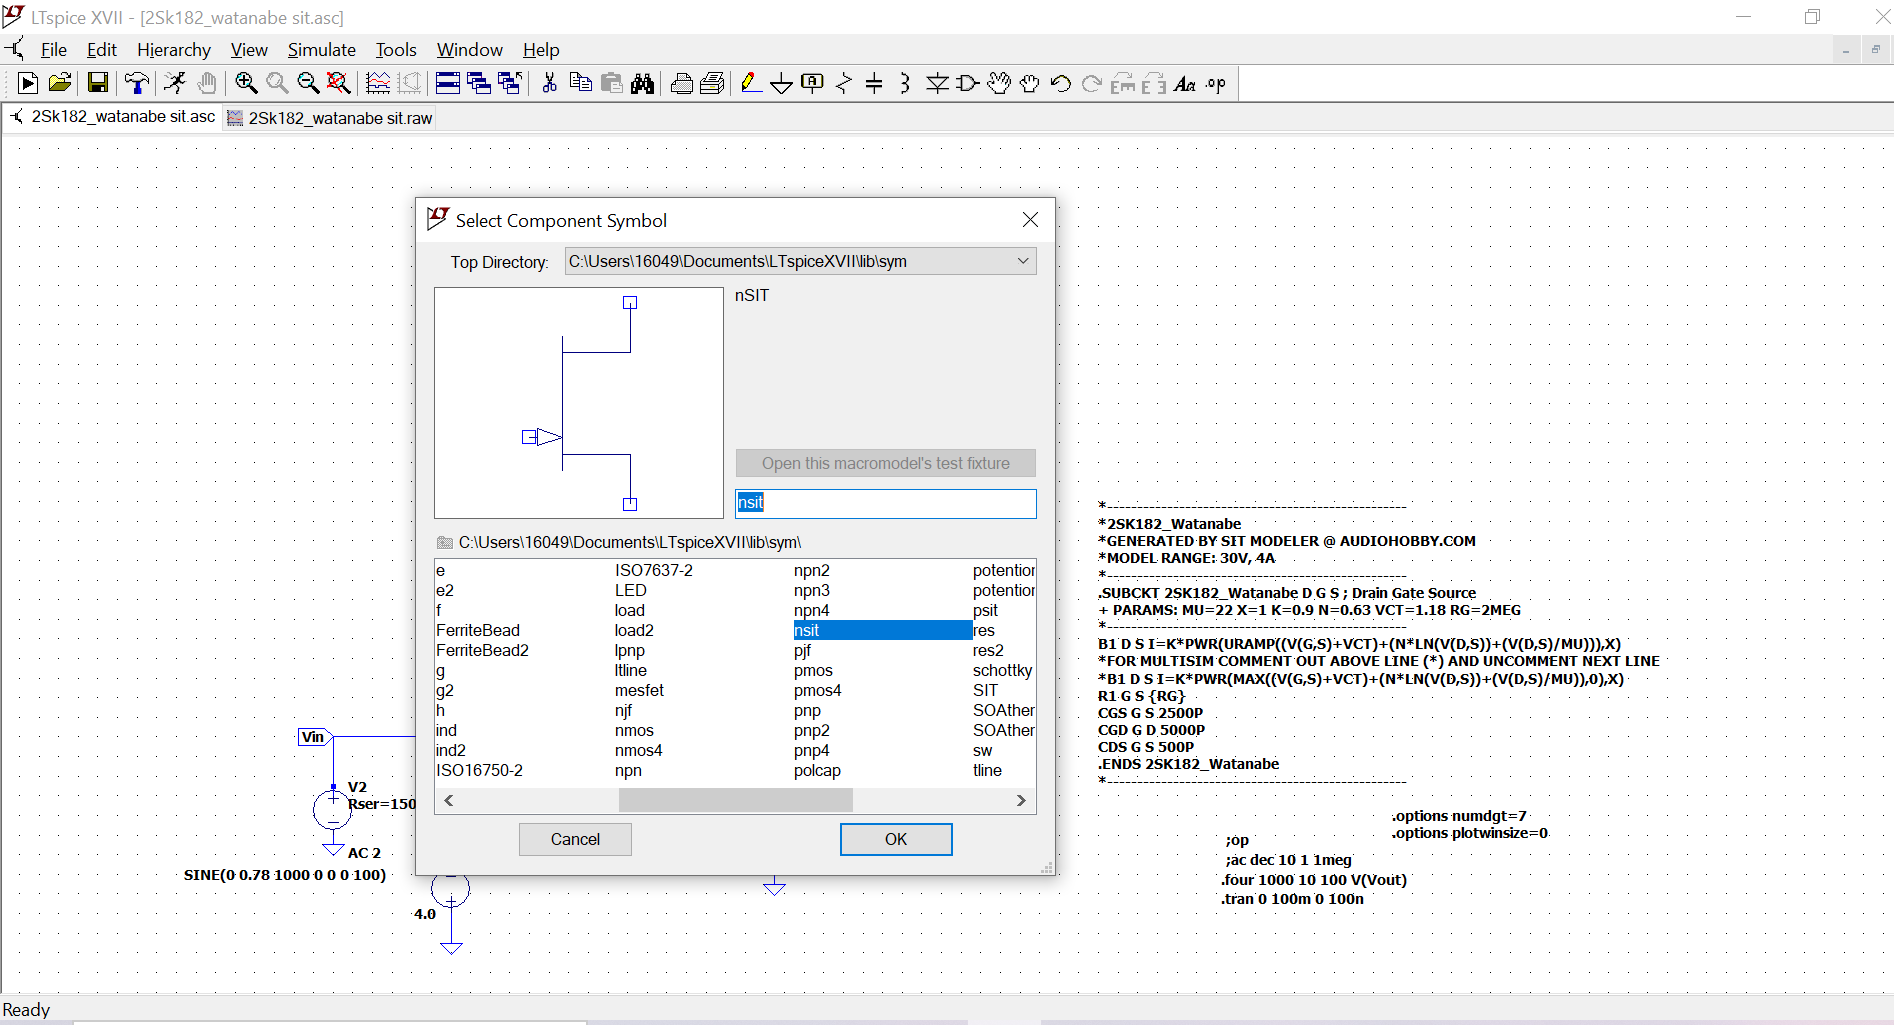Place a Diode tool icon
The image size is (1894, 1025).
[x=937, y=84]
